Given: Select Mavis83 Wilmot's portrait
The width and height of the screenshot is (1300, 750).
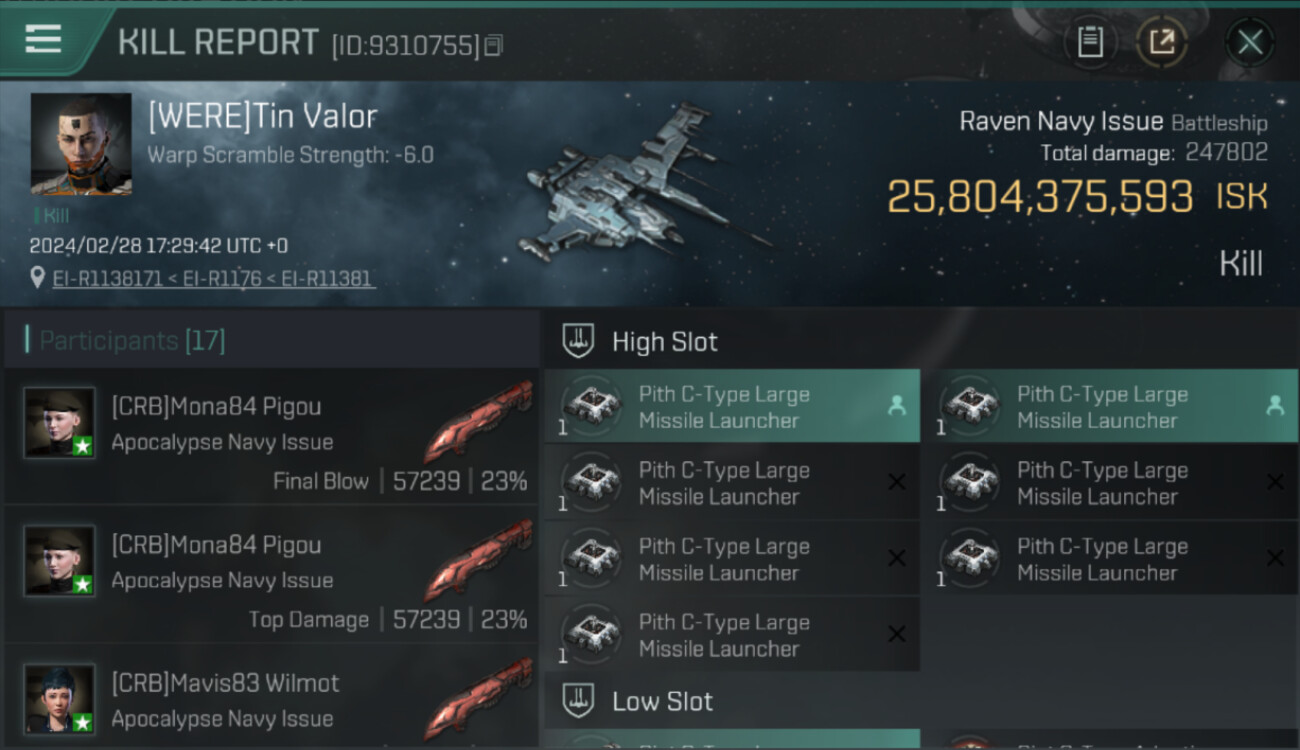Looking at the screenshot, I should (60, 698).
